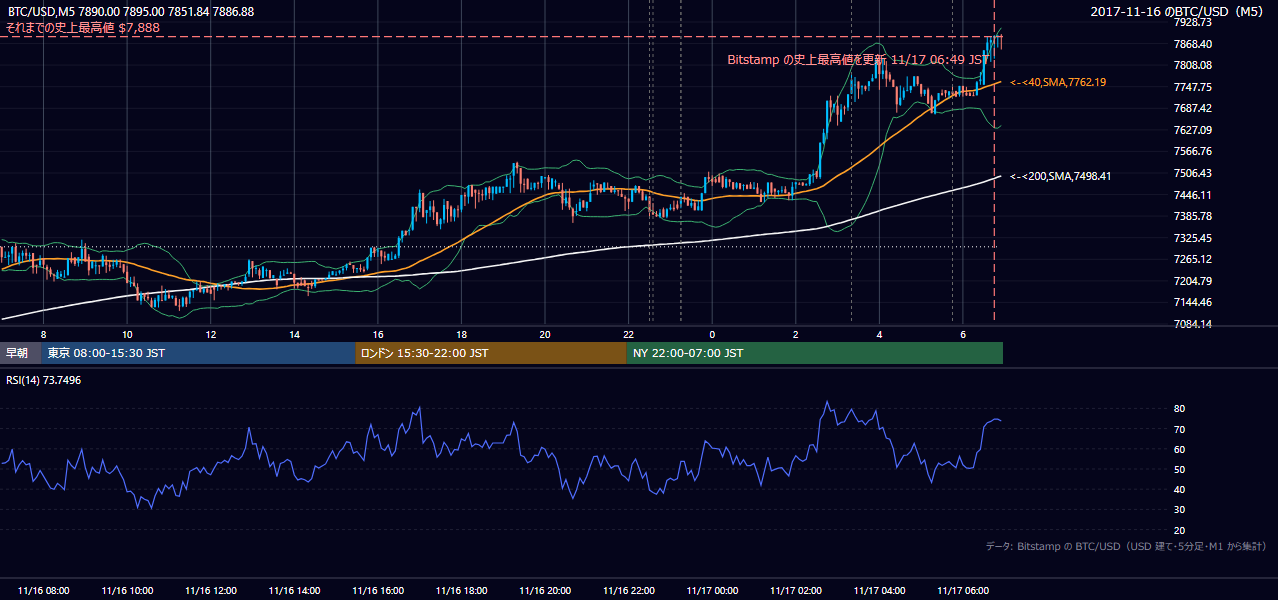Viewport: 1278px width, 600px height.
Task: Click hour tick 6 under the price chart
Action: [963, 334]
